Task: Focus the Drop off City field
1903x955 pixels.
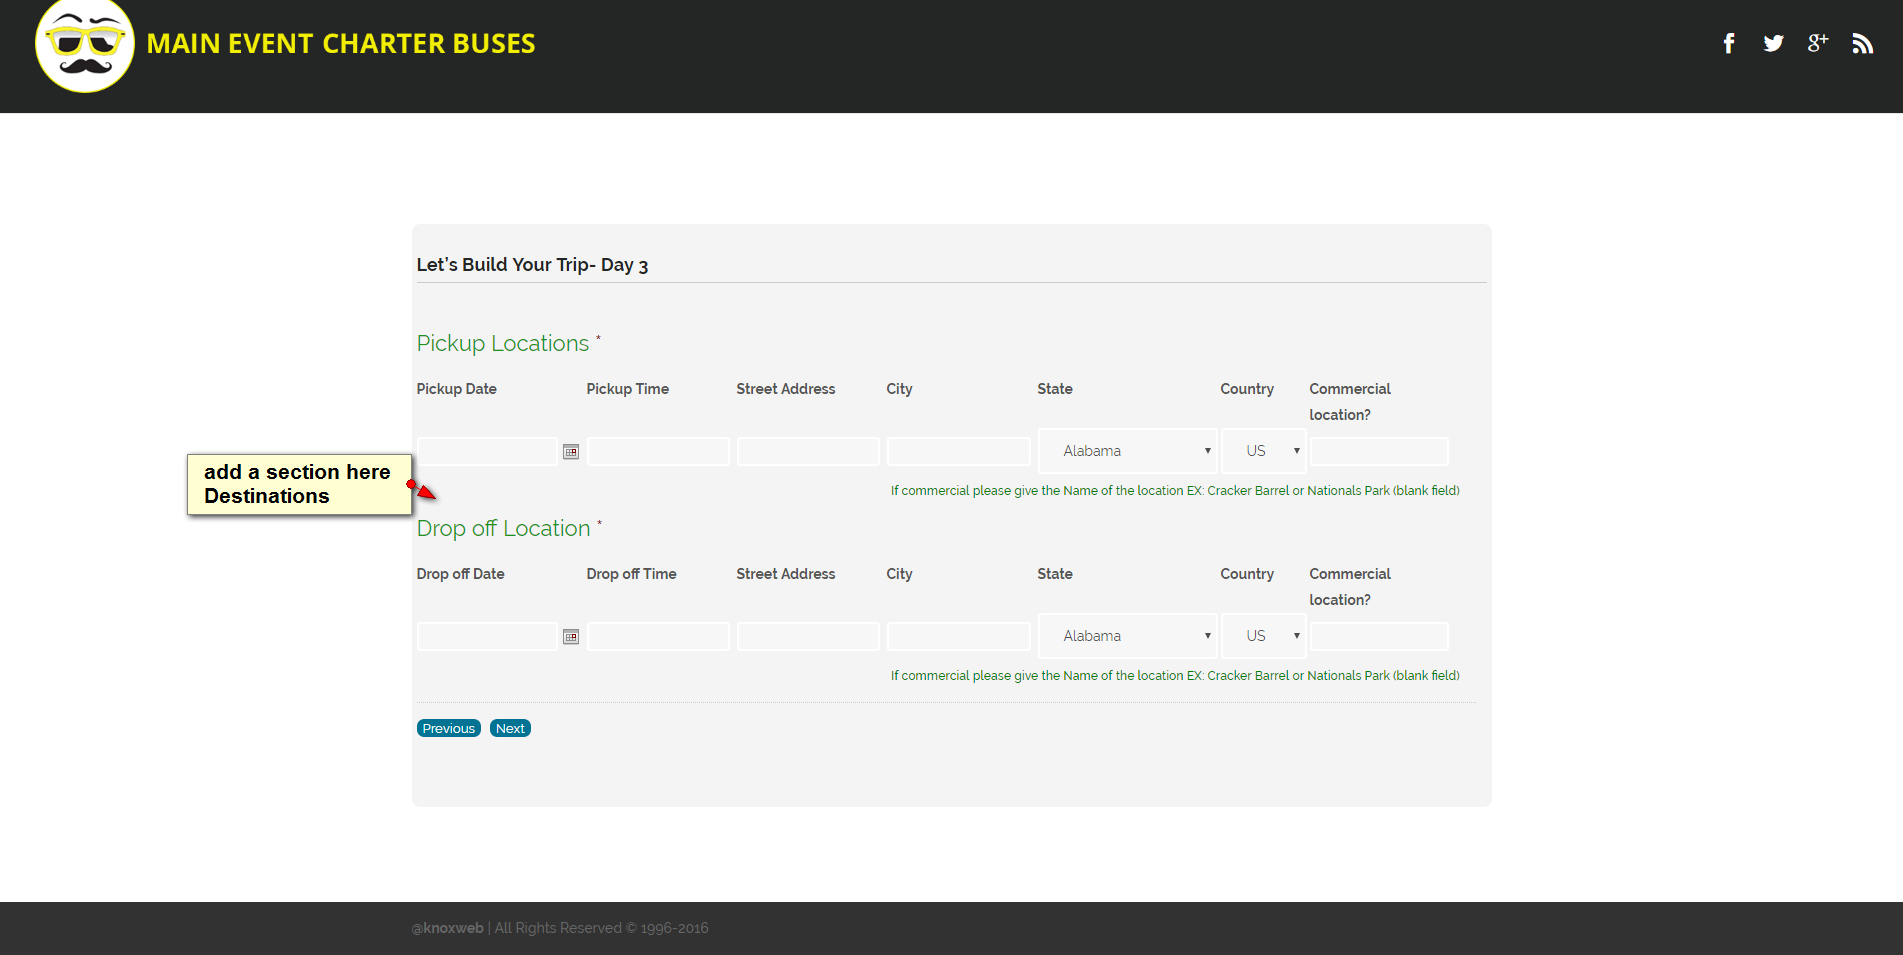Action: point(959,636)
